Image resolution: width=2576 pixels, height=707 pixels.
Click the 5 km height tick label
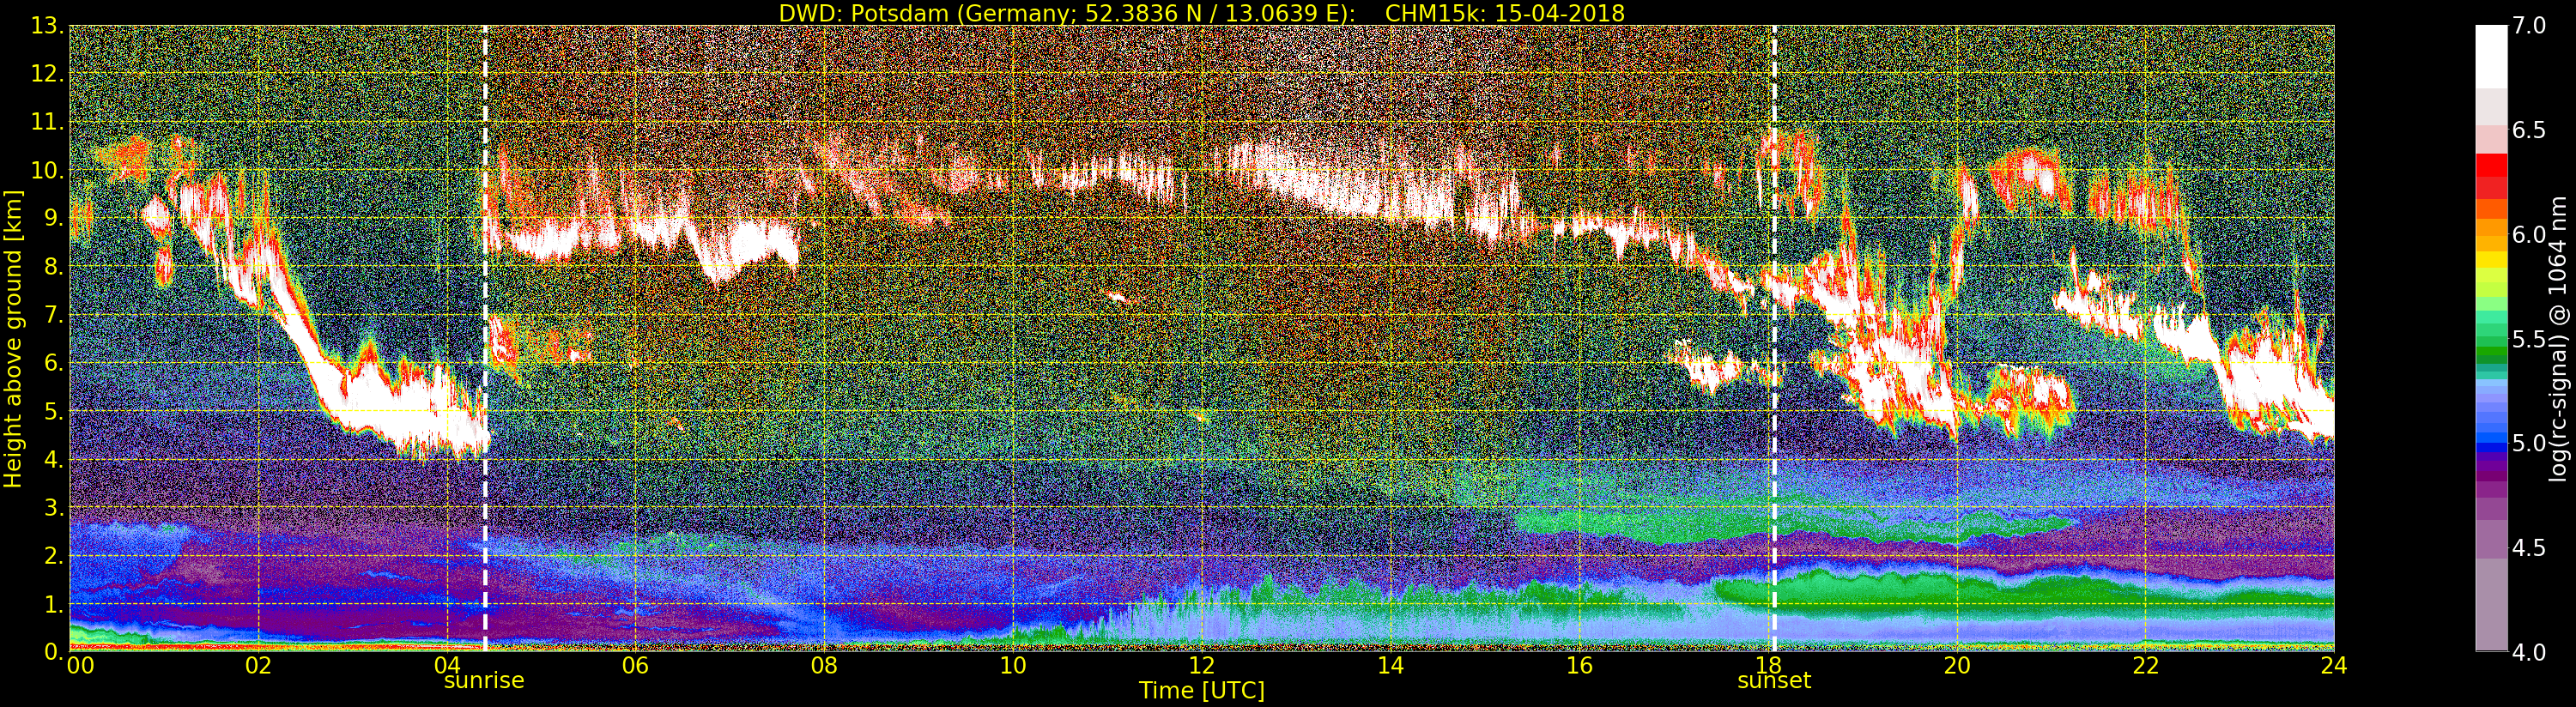(52, 412)
